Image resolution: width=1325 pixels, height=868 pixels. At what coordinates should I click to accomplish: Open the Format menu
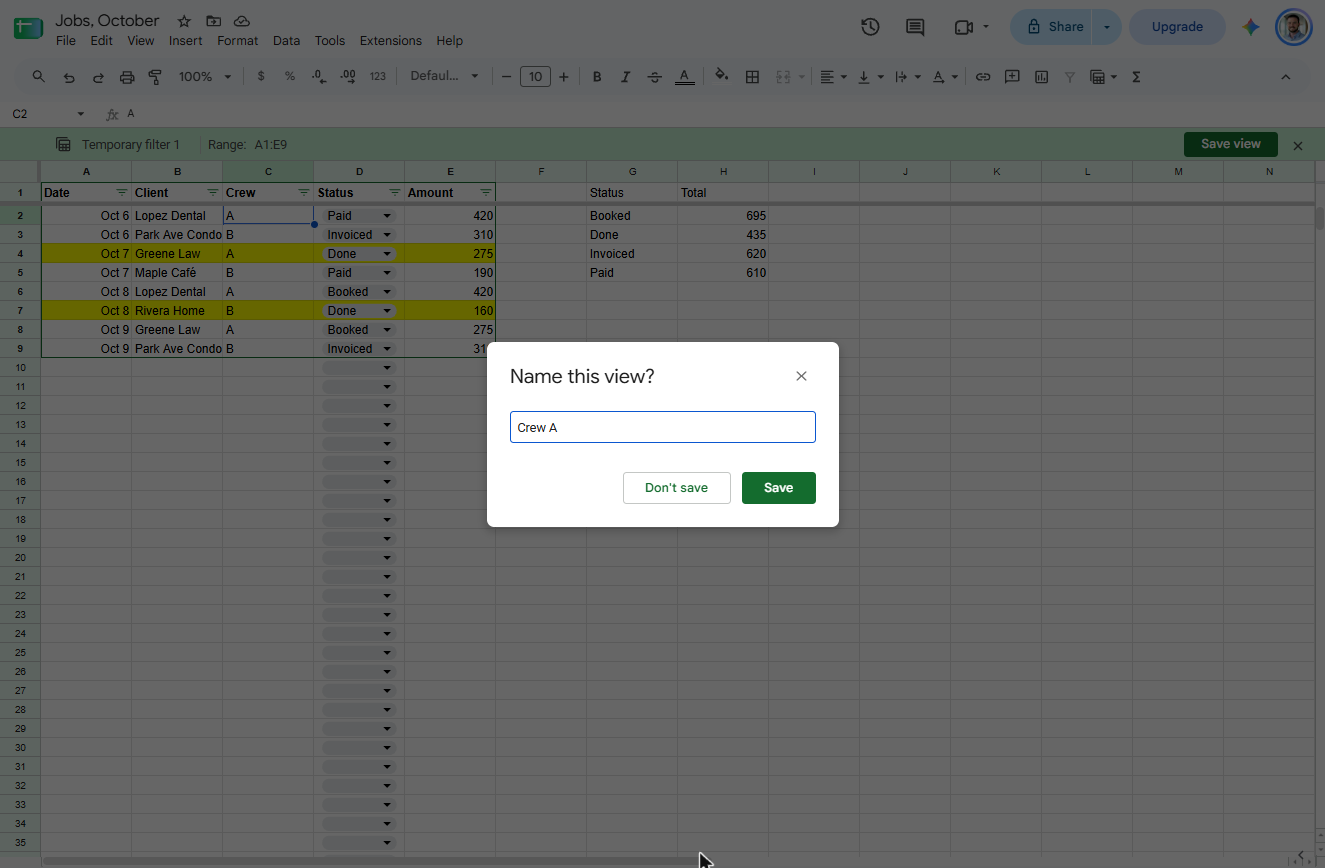pyautogui.click(x=237, y=41)
